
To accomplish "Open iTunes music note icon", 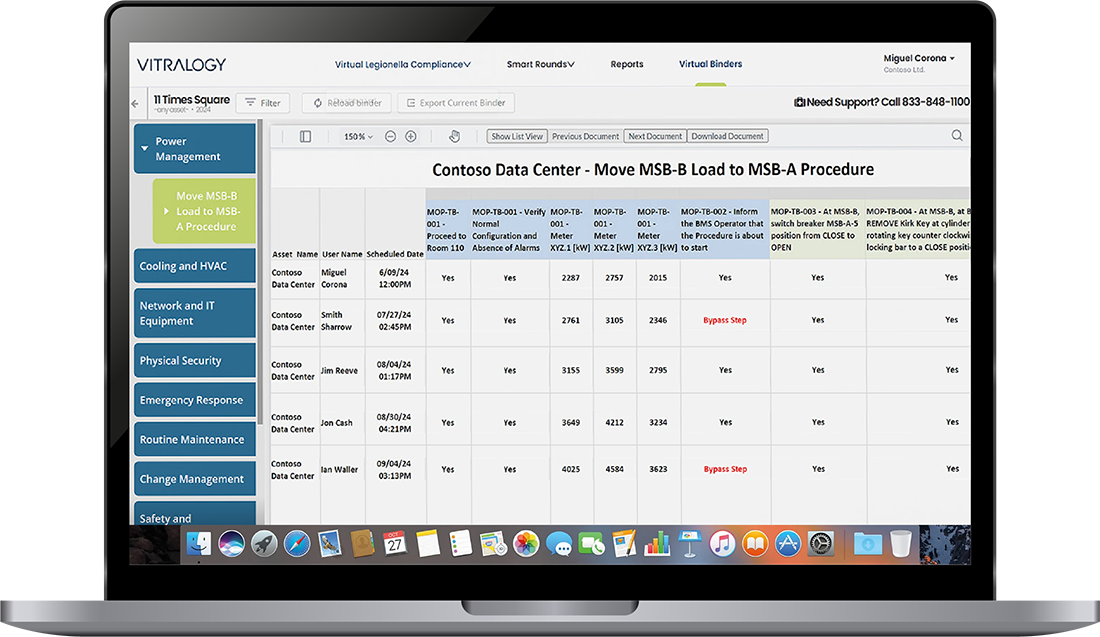I will click(723, 544).
